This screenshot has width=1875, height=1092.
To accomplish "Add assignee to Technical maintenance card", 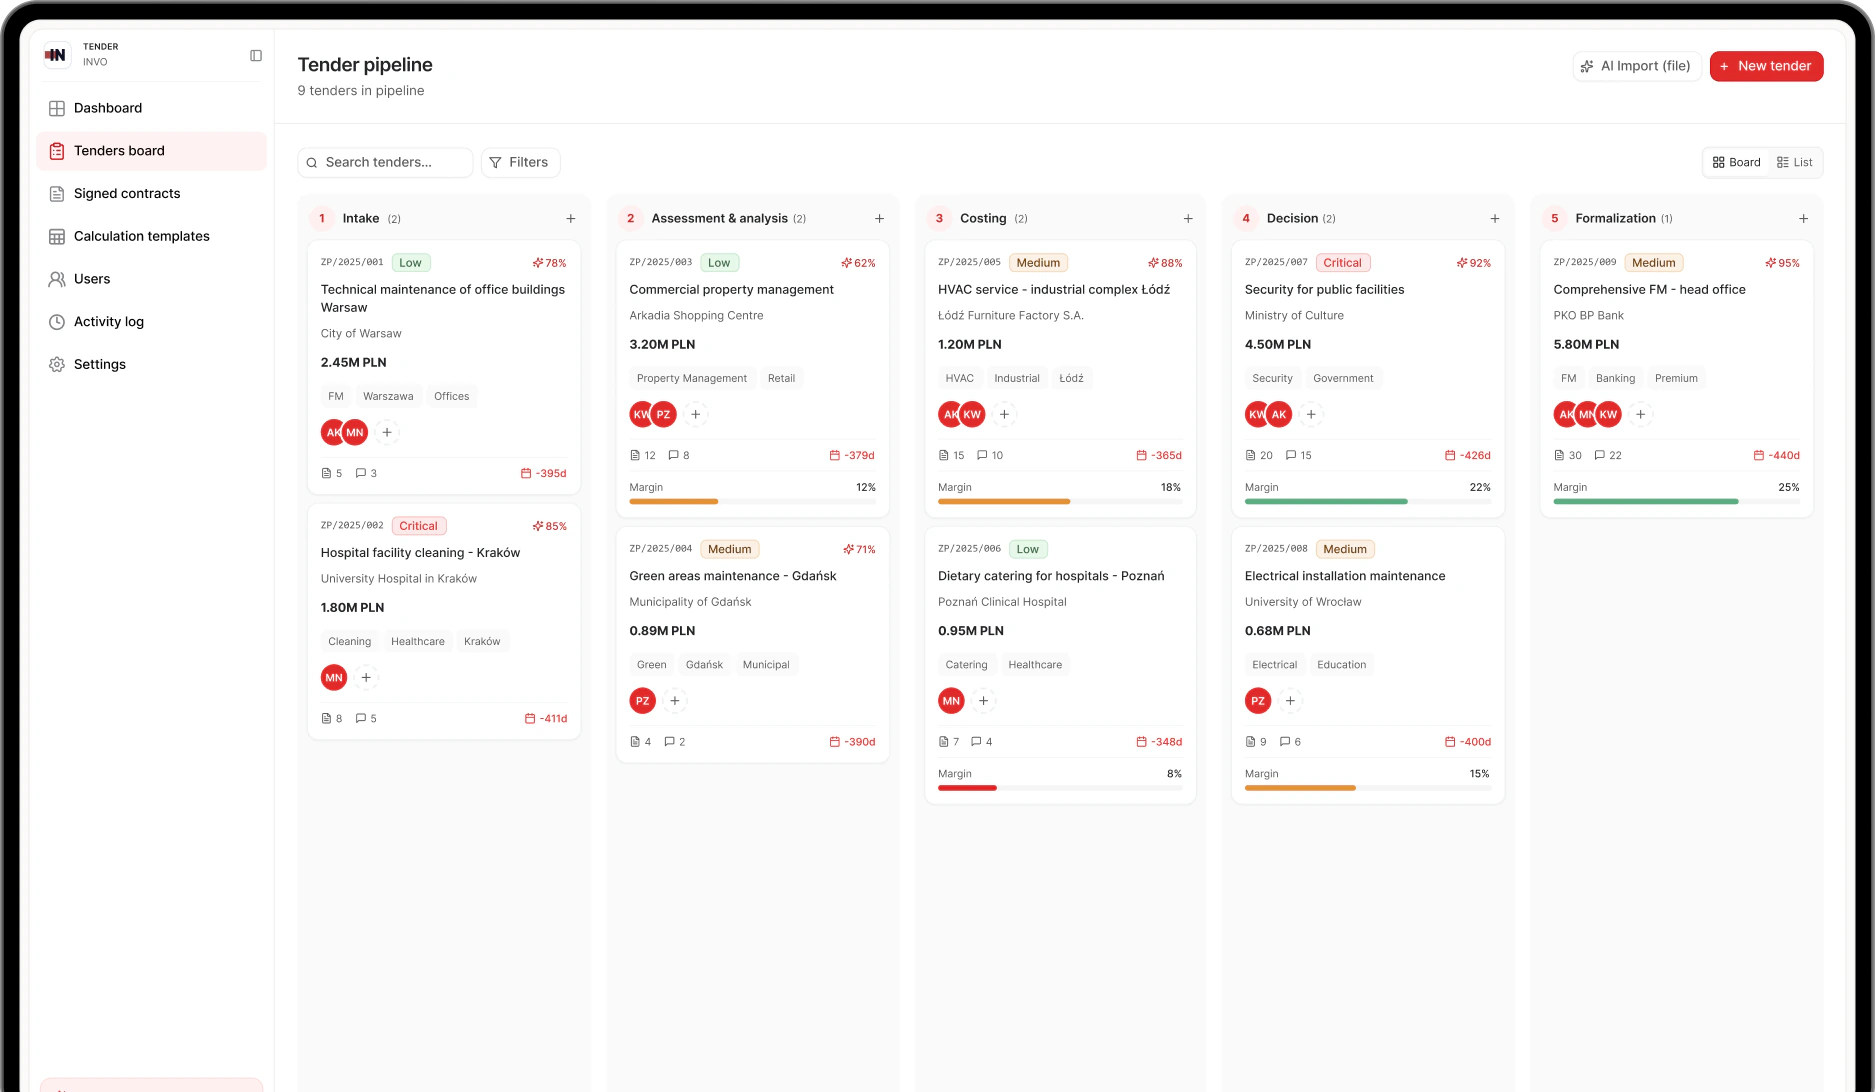I will [x=387, y=433].
